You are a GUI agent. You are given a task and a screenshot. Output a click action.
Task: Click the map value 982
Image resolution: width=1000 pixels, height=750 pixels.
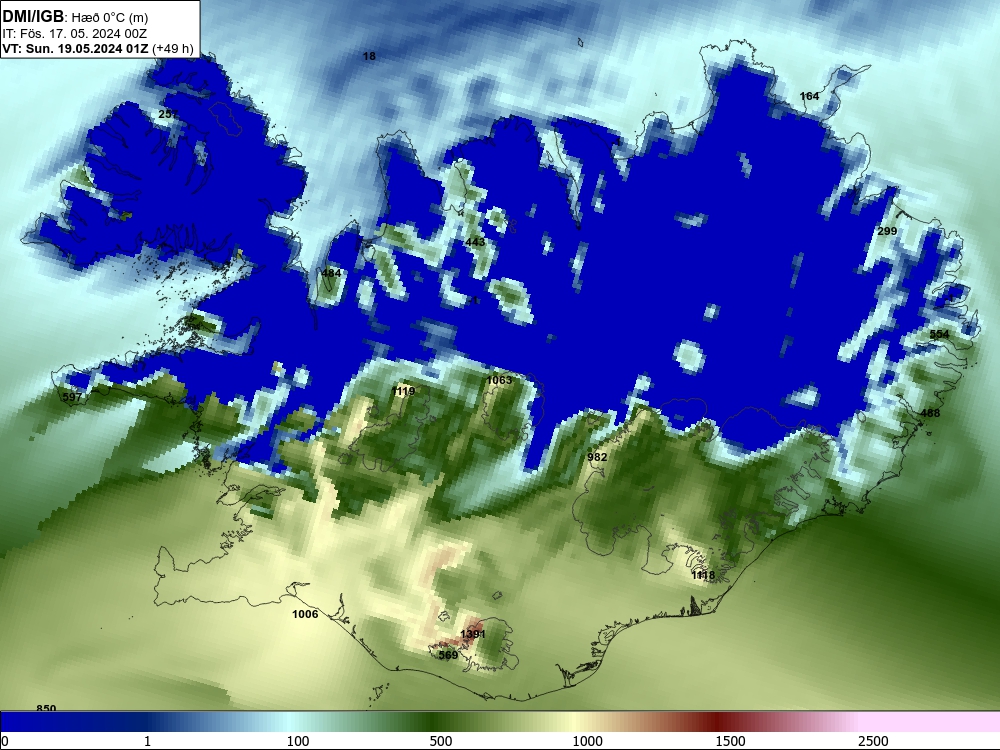597,457
